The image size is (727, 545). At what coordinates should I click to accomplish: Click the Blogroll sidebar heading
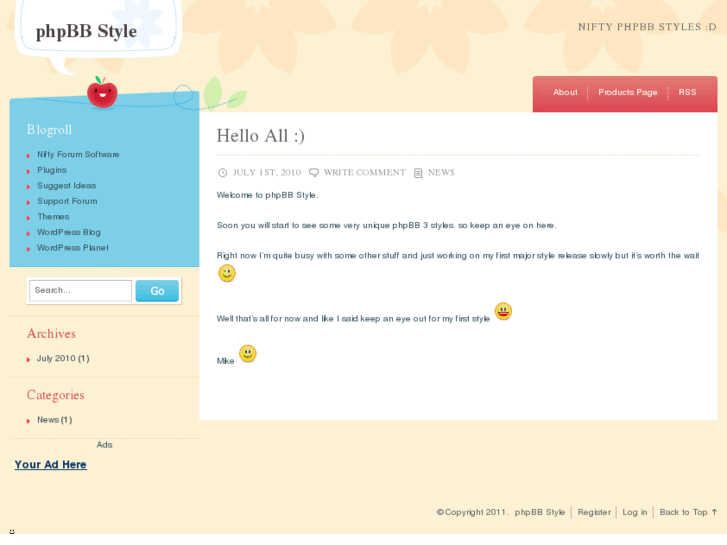(49, 129)
